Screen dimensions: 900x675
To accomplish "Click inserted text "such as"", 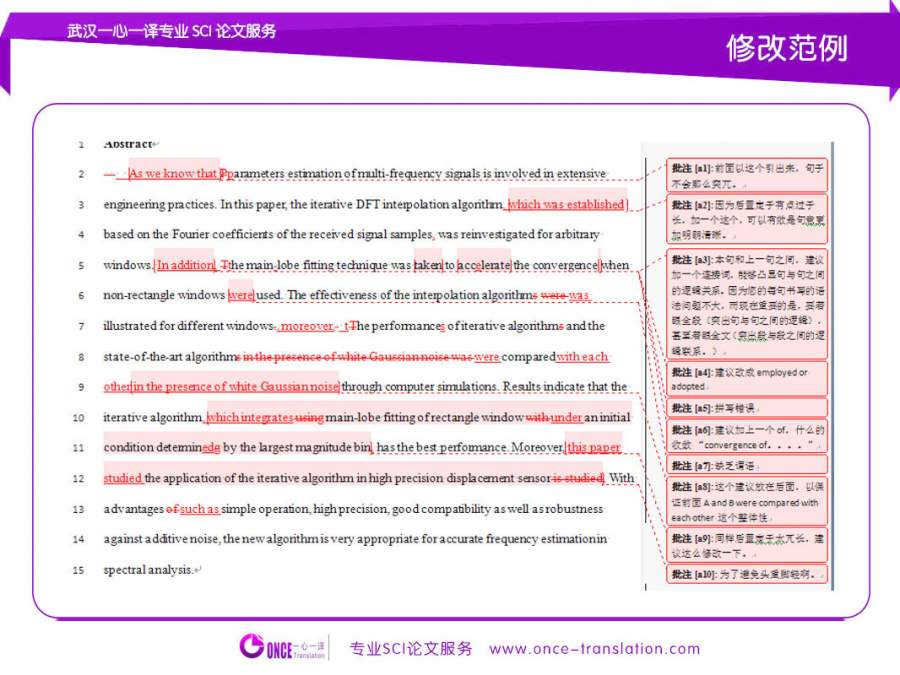I will pyautogui.click(x=199, y=509).
